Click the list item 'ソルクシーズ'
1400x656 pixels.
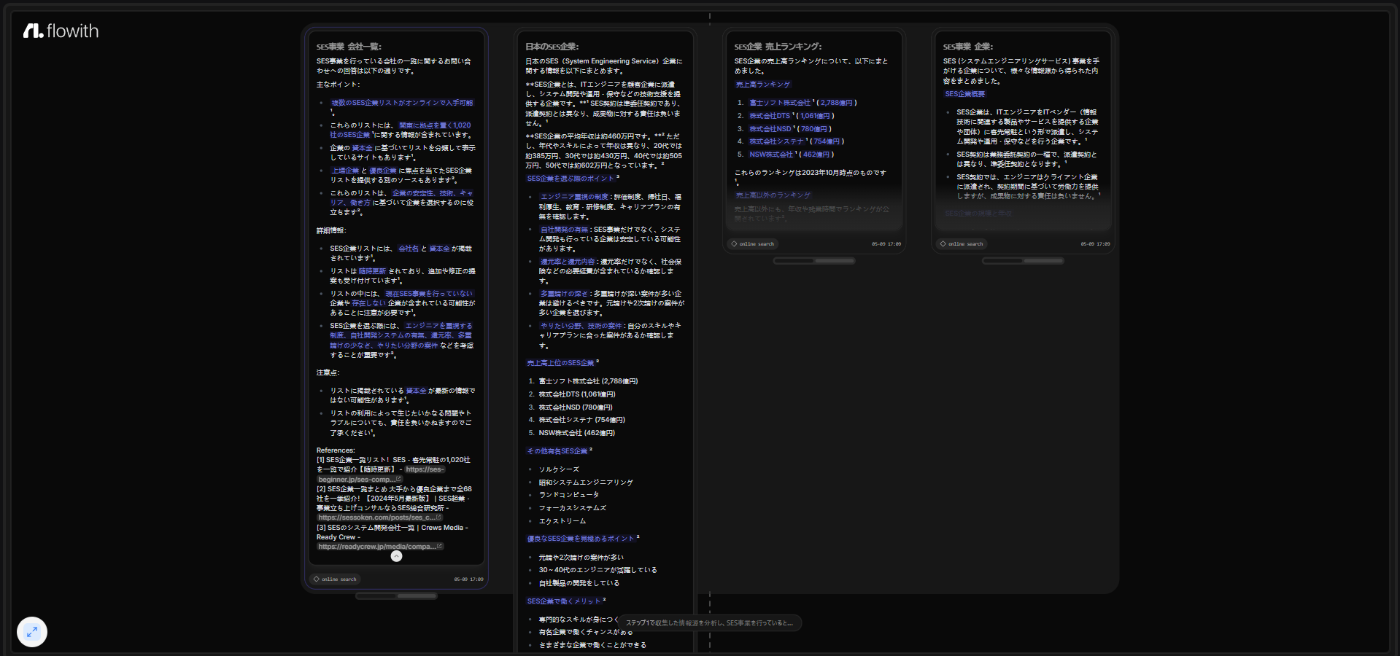click(x=559, y=469)
